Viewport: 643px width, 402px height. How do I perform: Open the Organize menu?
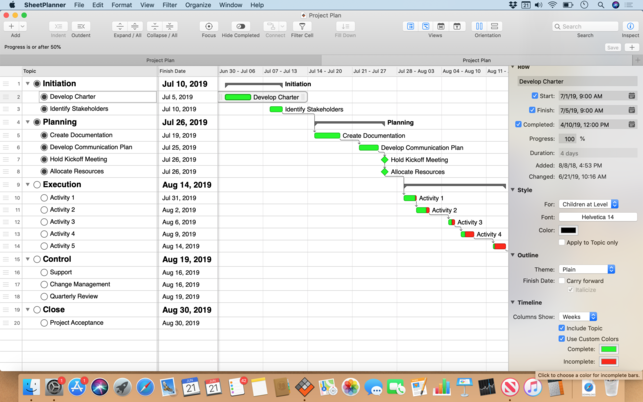point(198,5)
